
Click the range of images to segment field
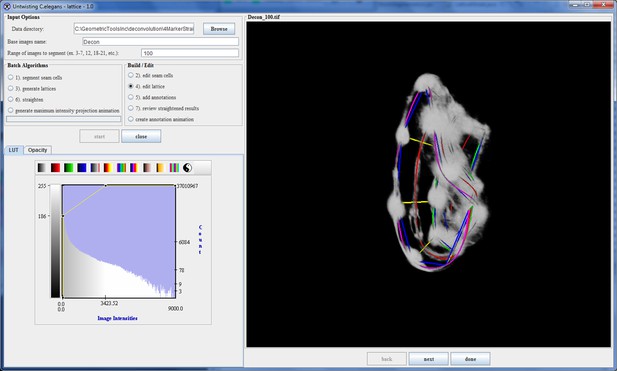[x=190, y=53]
